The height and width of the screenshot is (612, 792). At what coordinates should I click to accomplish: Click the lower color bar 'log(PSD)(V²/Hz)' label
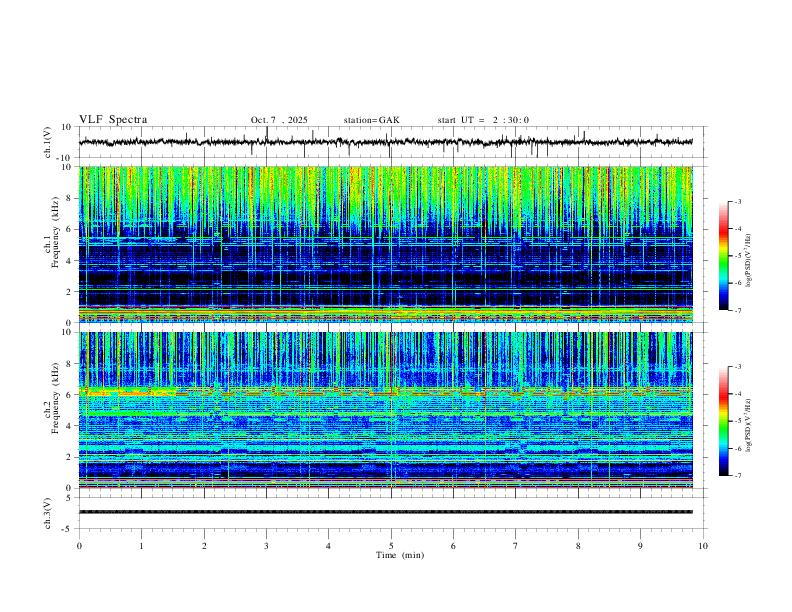(x=749, y=426)
